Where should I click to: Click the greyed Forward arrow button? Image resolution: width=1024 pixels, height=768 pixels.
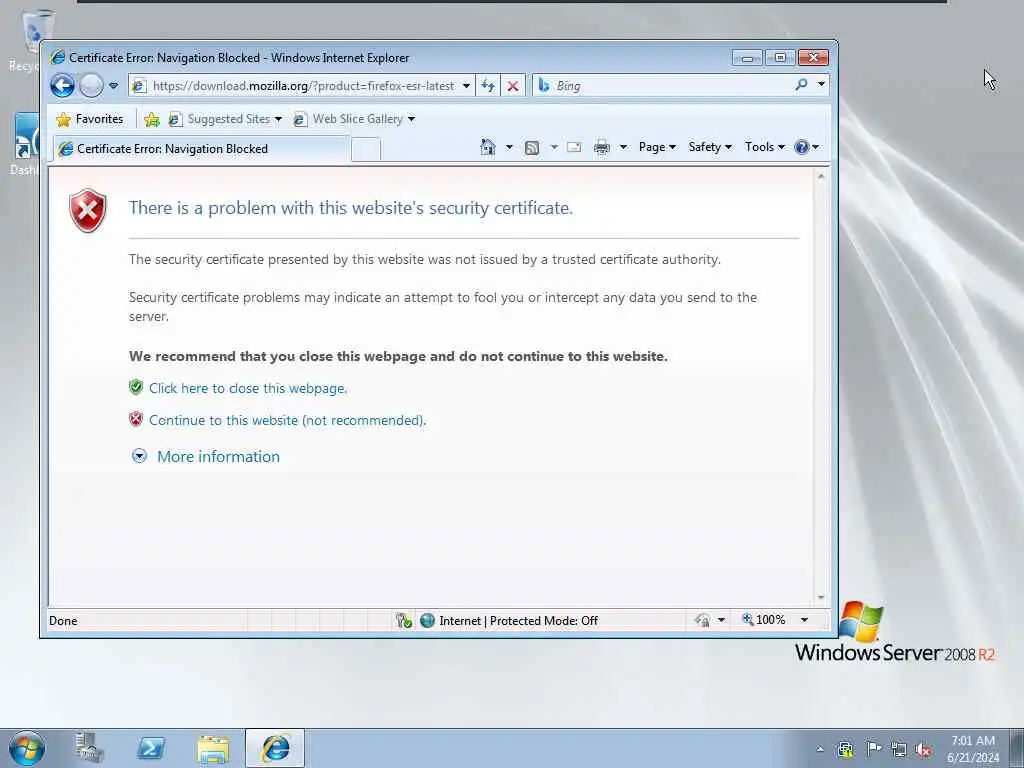(x=91, y=86)
